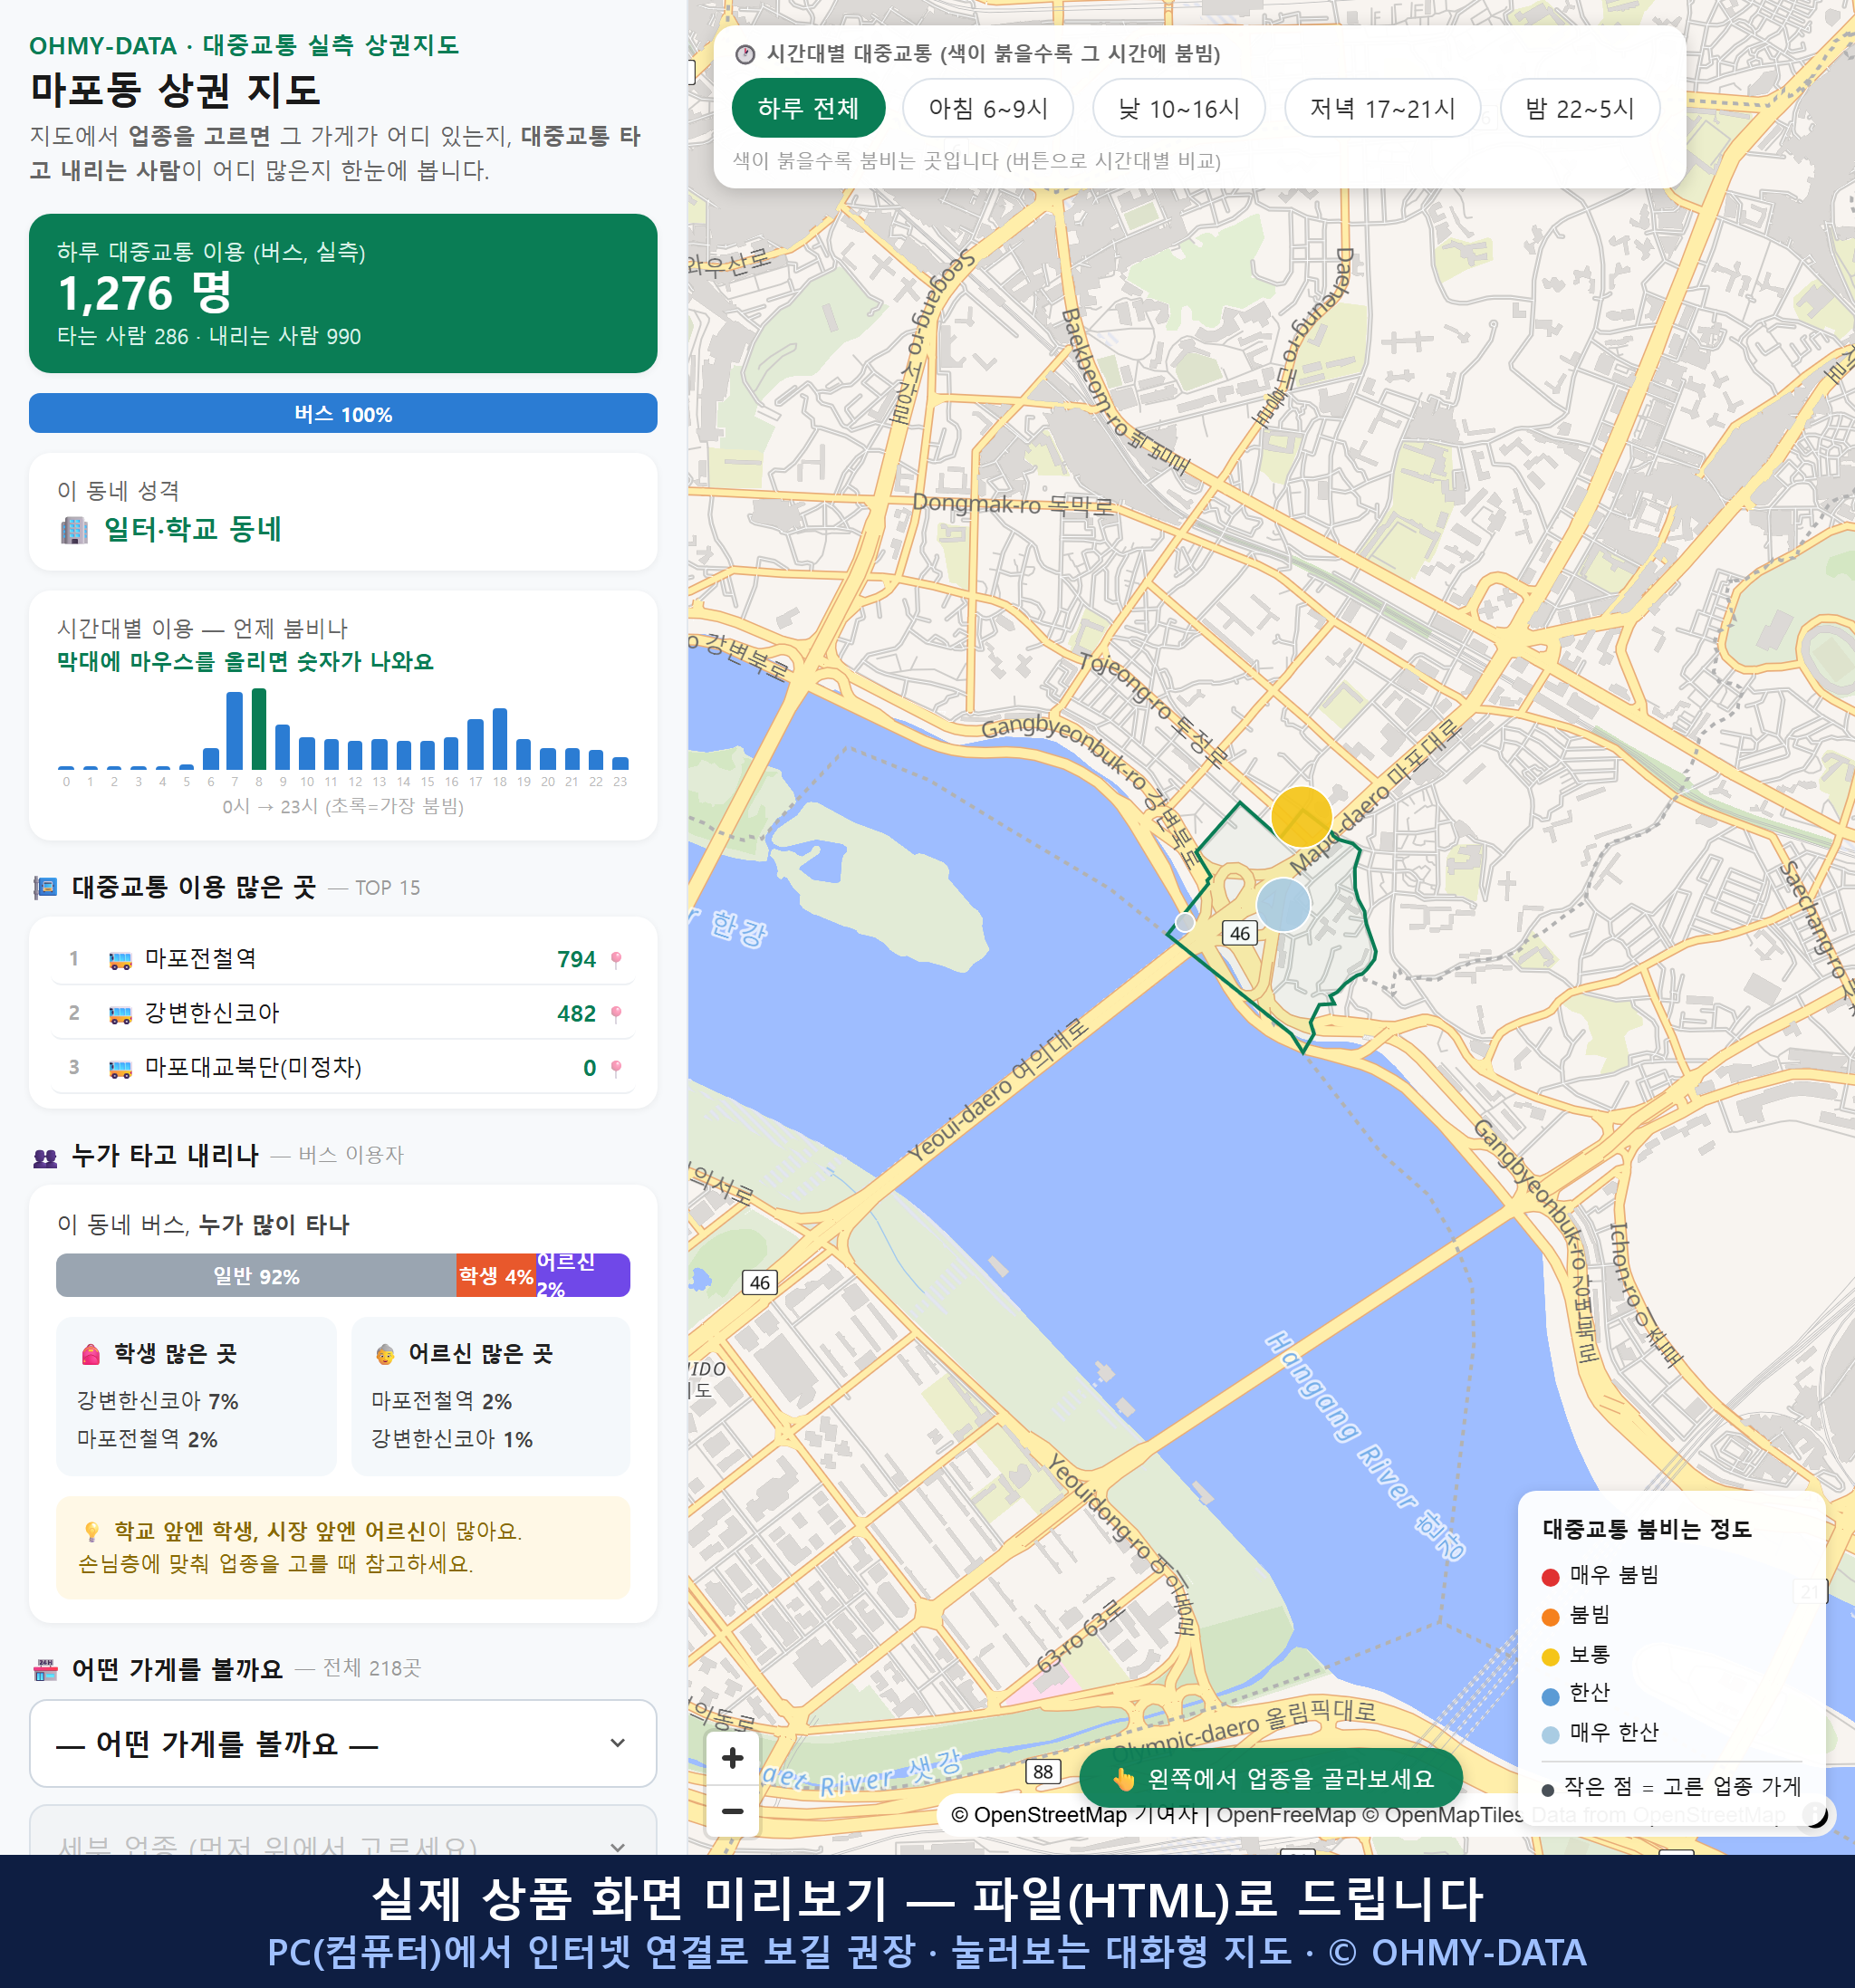This screenshot has height=1988, width=1855.
Task: Click the 학생 4% segment
Action: (496, 1275)
